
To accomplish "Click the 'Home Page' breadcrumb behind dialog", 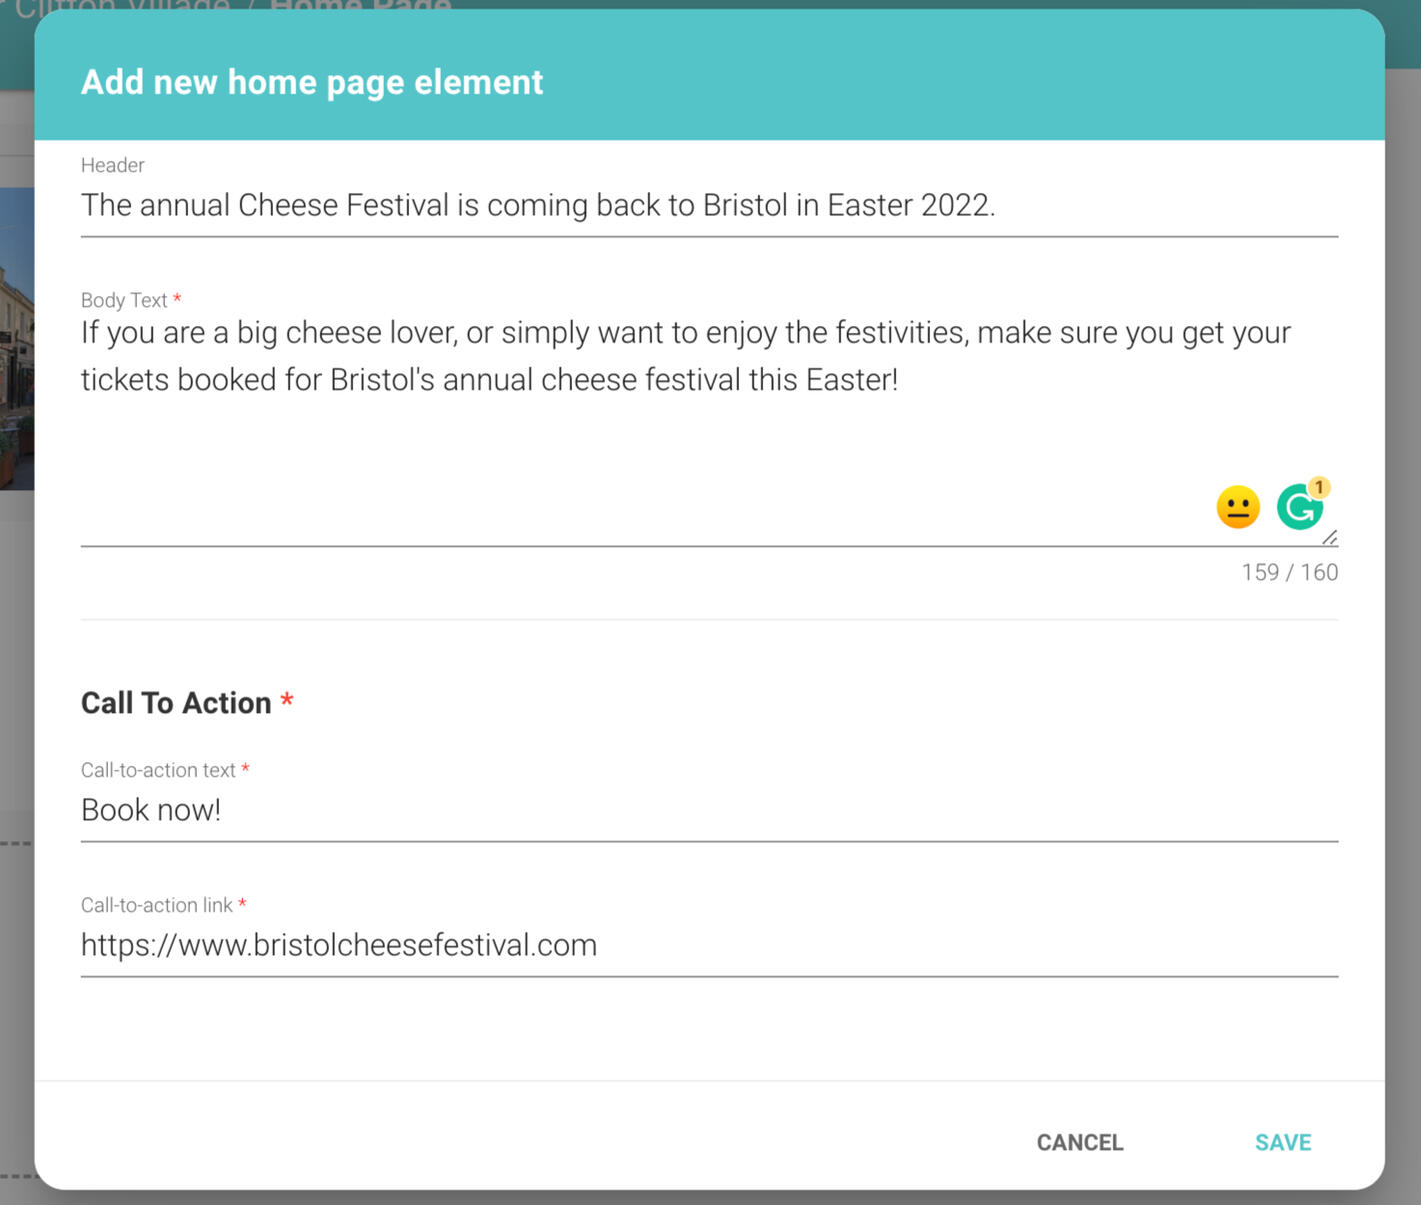I will pyautogui.click(x=360, y=6).
